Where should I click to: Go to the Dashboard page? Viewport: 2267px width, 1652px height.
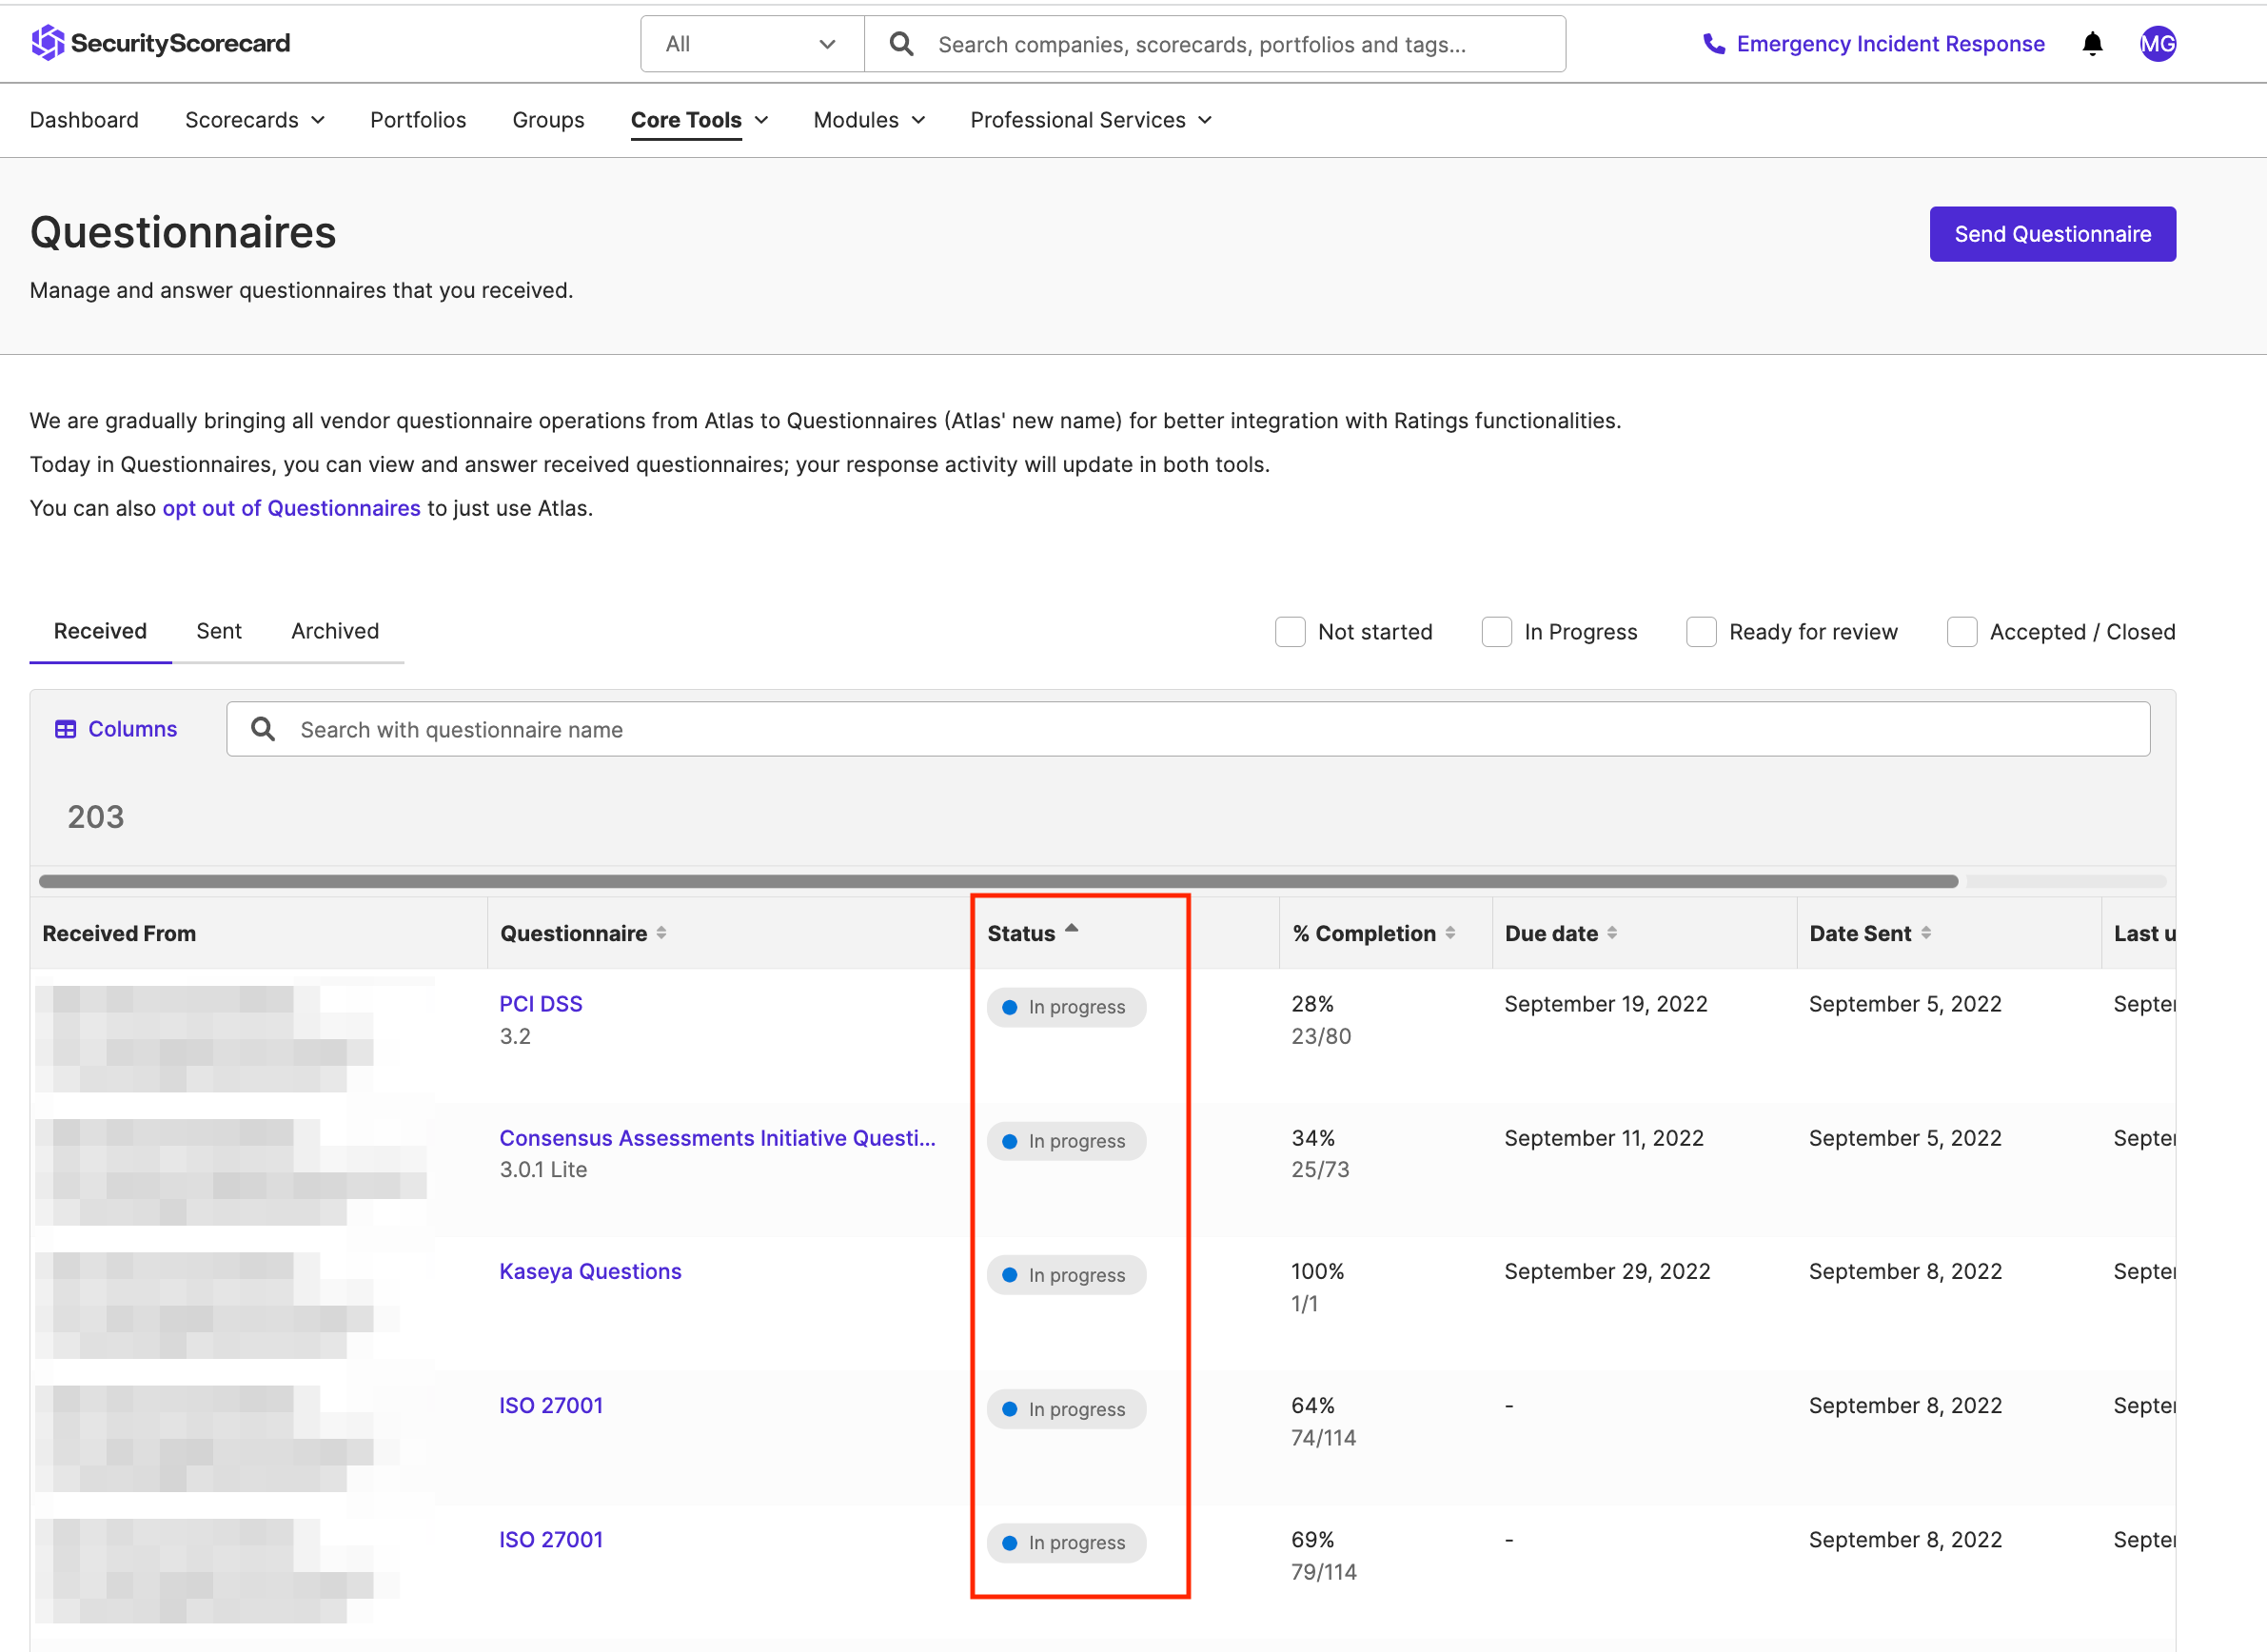[84, 120]
